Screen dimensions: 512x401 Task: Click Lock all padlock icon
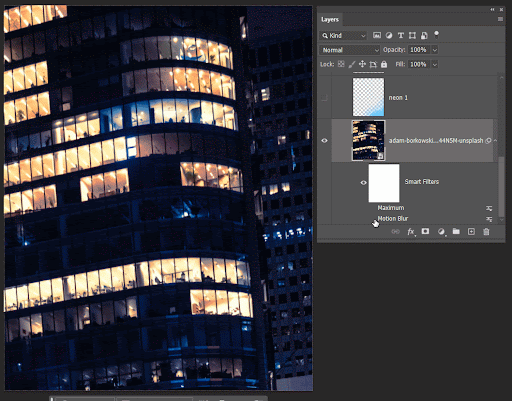click(384, 64)
